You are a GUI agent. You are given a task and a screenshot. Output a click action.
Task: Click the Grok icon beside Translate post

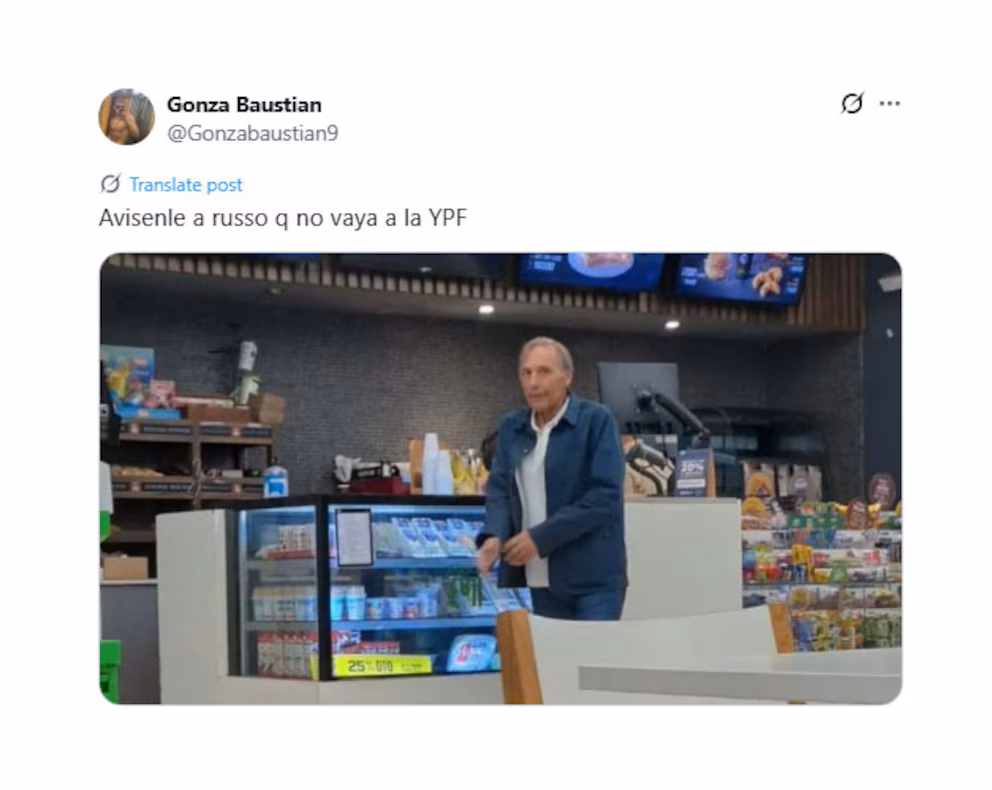110,184
